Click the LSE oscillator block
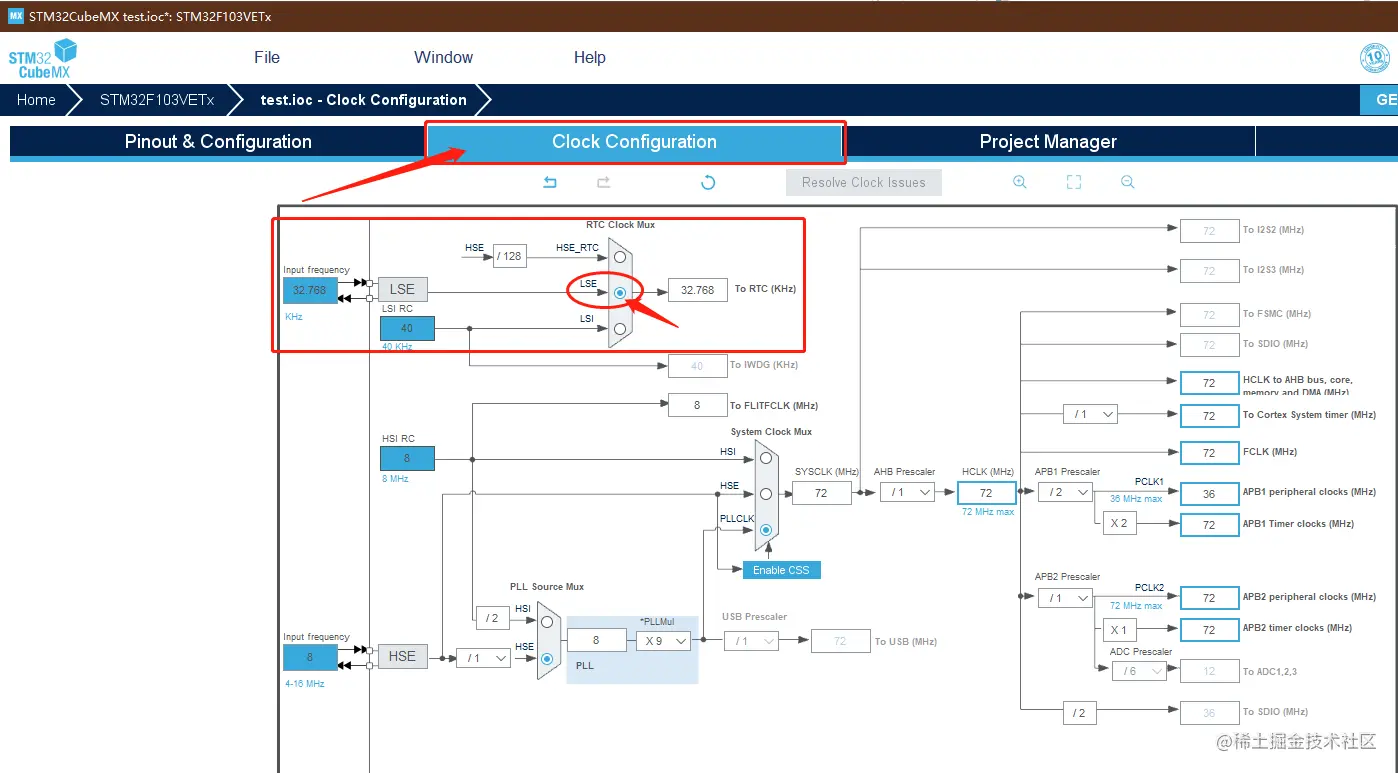1398x773 pixels. coord(403,290)
